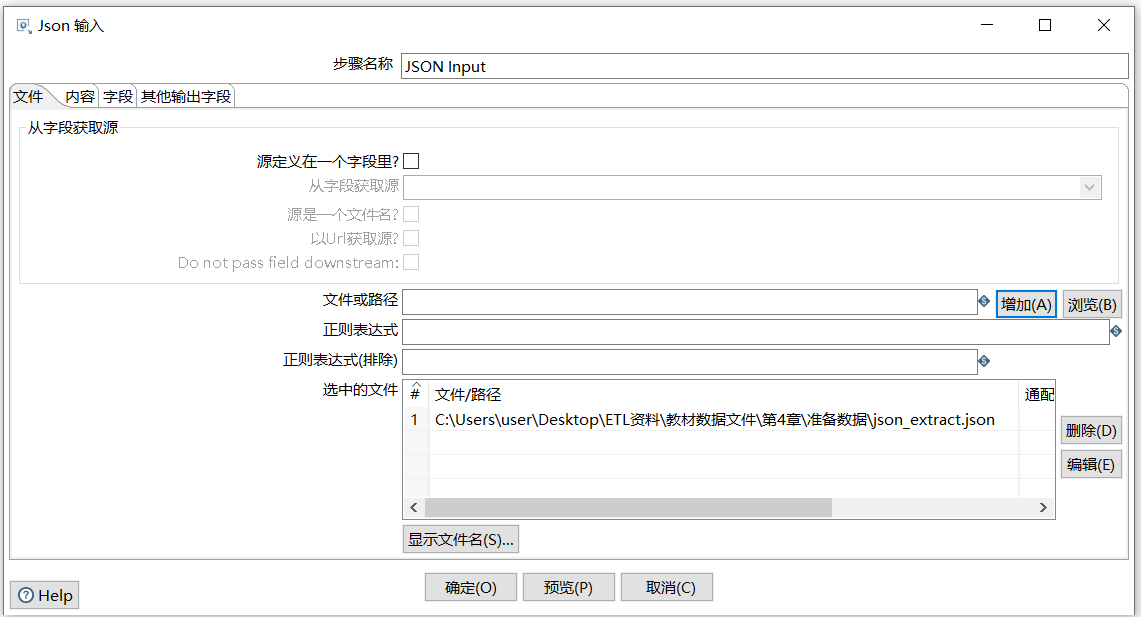Click the Help question mark icon

[x=26, y=595]
